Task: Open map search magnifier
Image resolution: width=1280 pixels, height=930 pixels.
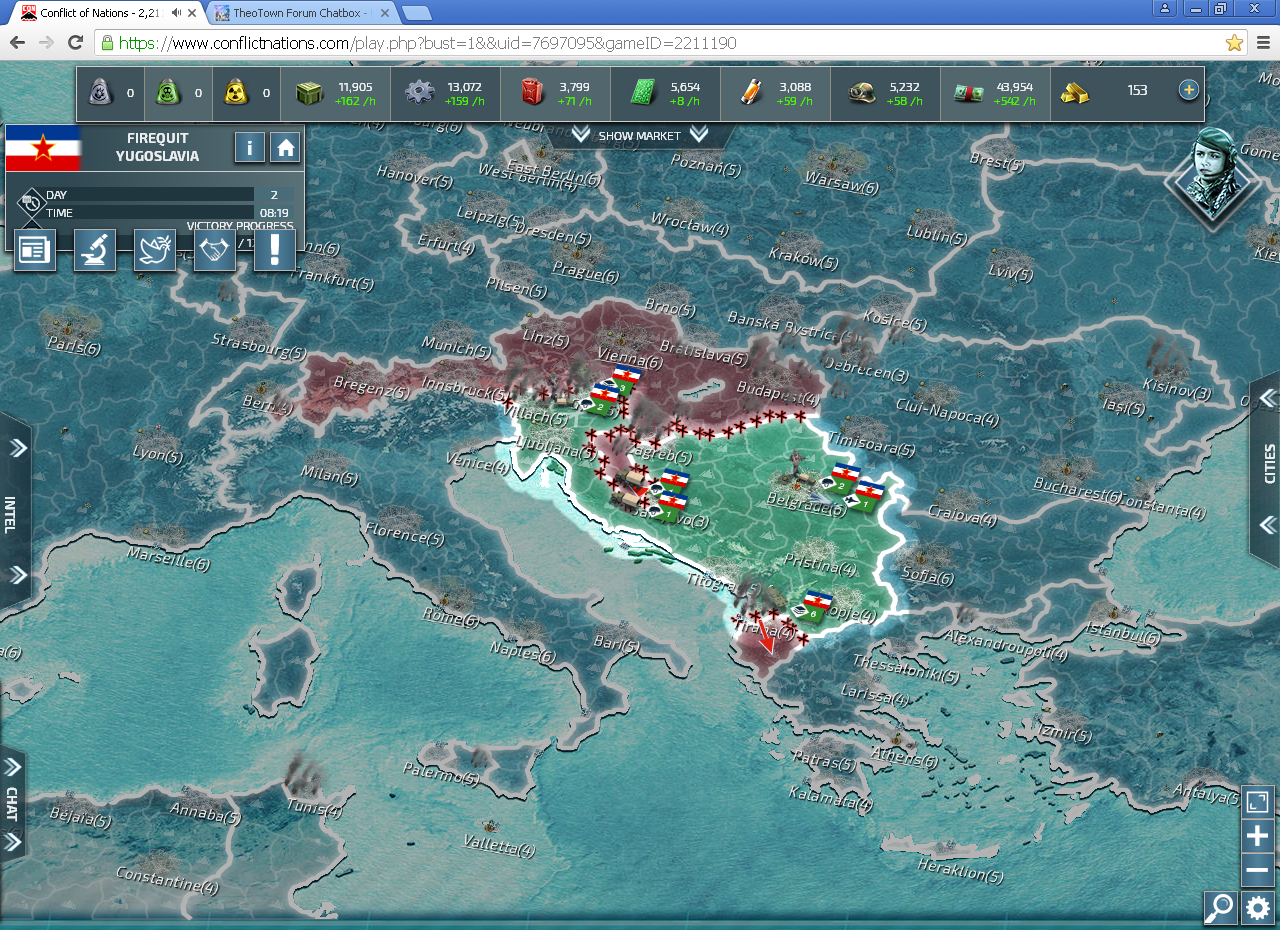Action: [x=1219, y=908]
